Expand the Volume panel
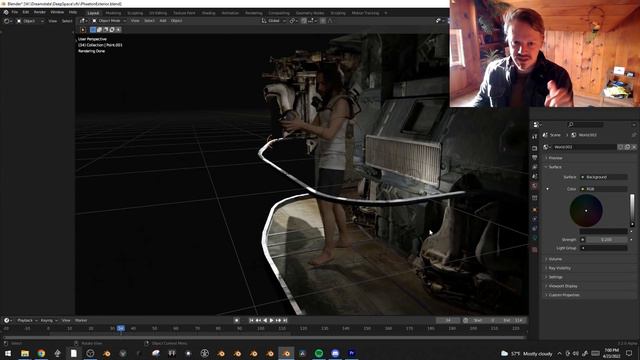 555,259
